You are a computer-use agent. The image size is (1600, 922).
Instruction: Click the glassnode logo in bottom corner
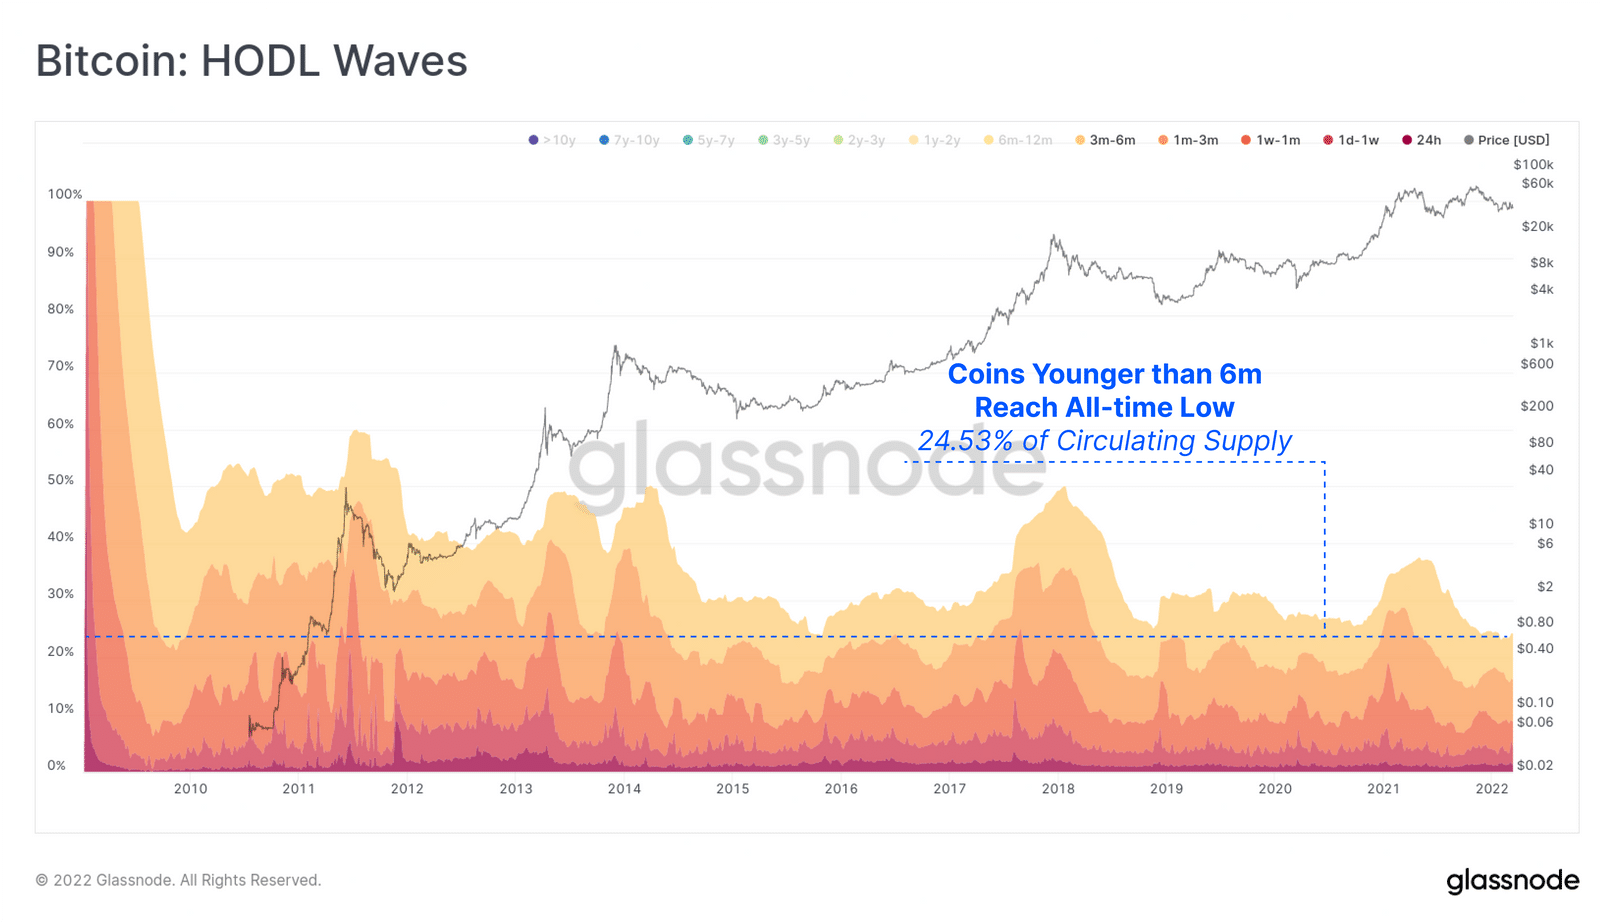[x=1512, y=881]
